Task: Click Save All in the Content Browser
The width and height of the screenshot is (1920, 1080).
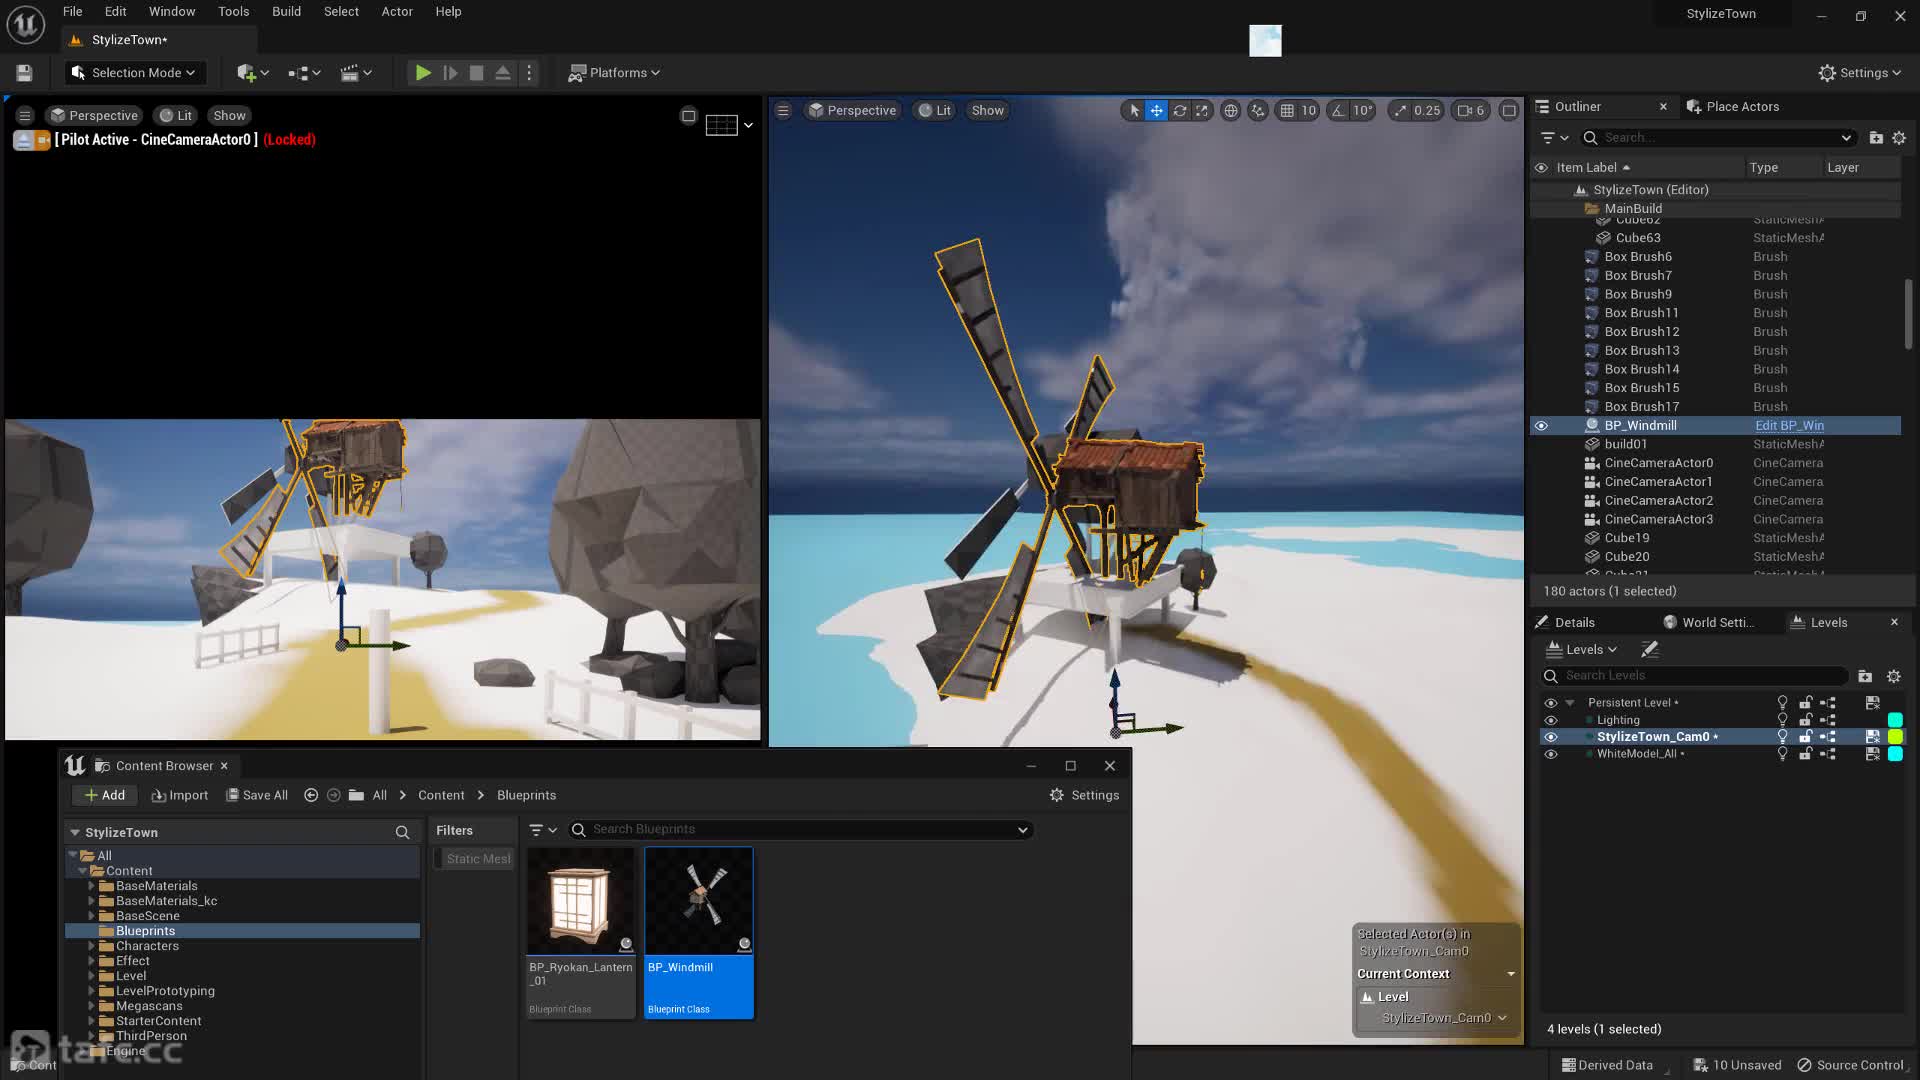Action: 257,795
